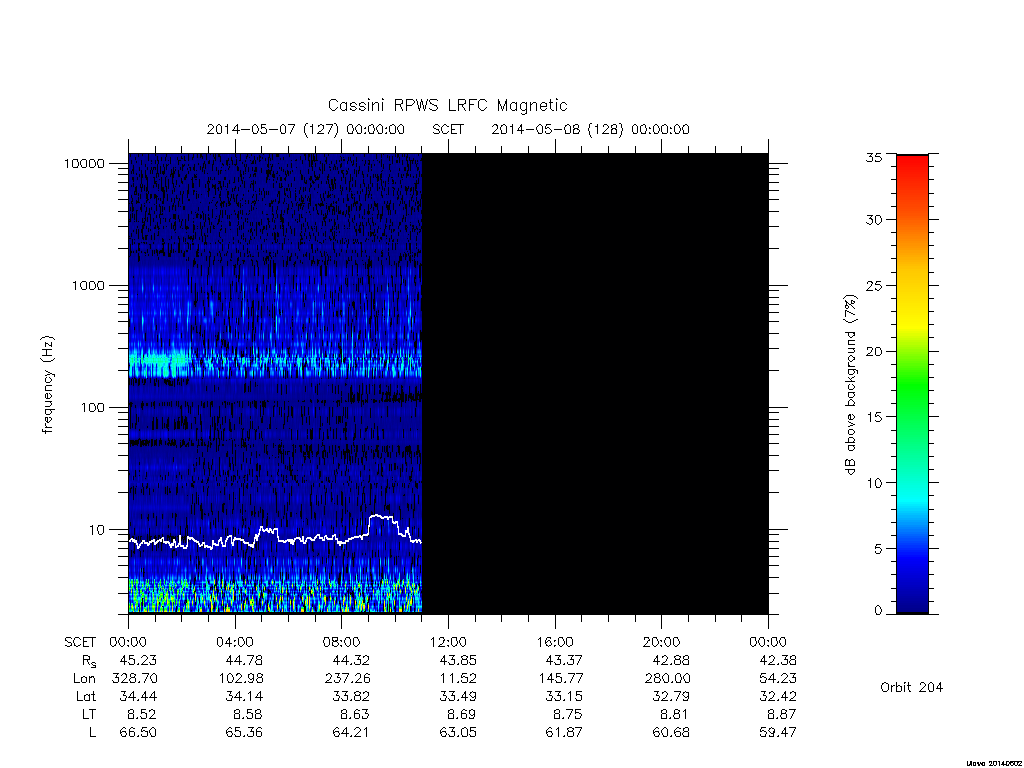Click the 20 colorbar tick label
Image resolution: width=1024 pixels, height=768 pixels.
pyautogui.click(x=874, y=351)
